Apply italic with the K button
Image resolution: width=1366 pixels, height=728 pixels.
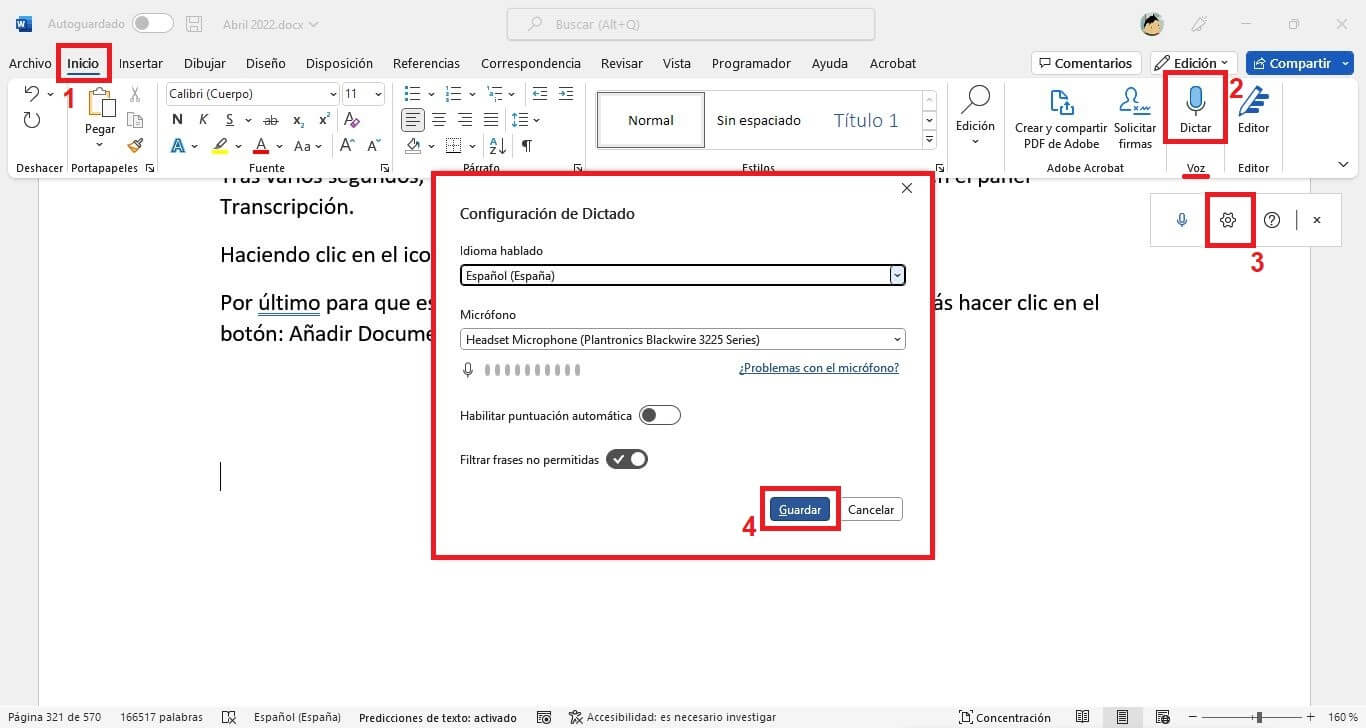[x=204, y=119]
